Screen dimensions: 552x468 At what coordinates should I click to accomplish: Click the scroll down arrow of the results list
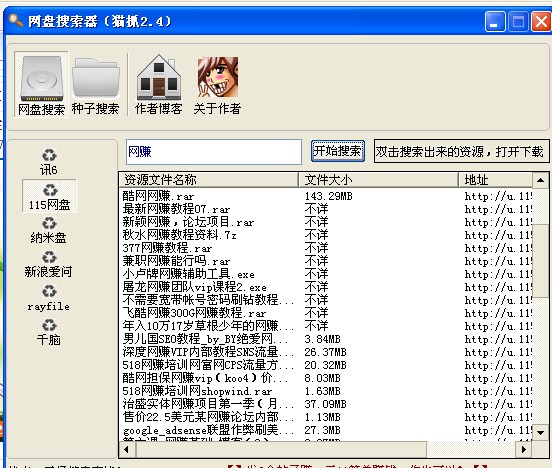click(540, 432)
